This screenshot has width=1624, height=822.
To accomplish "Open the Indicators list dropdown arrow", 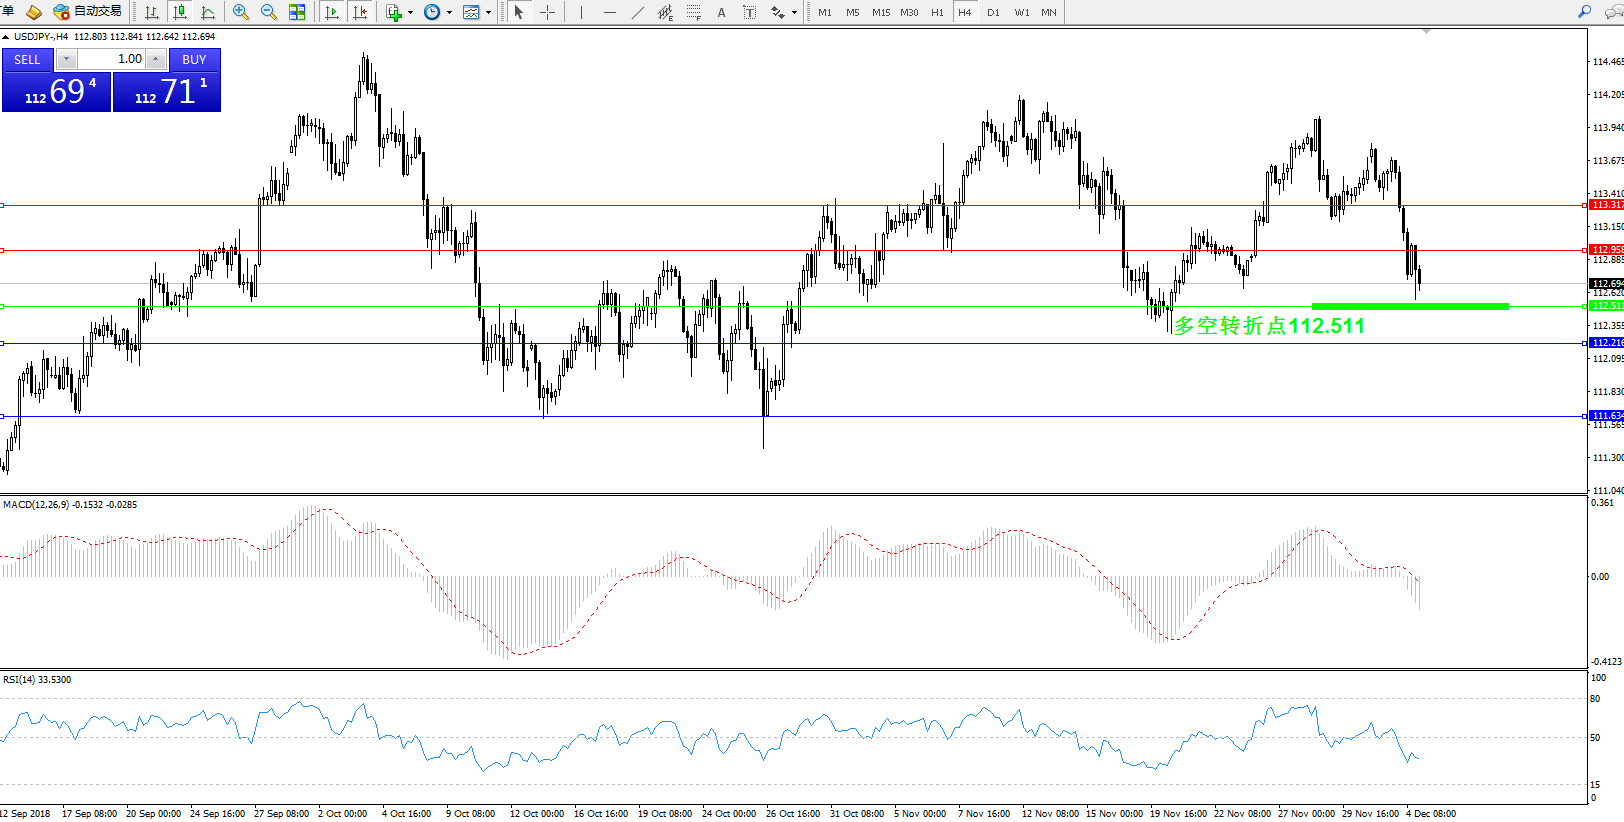I will click(x=410, y=13).
